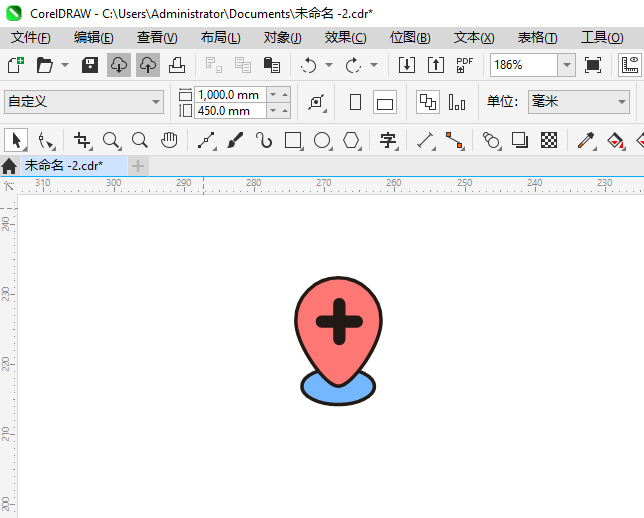Open the 编辑(E) menu

pos(94,38)
